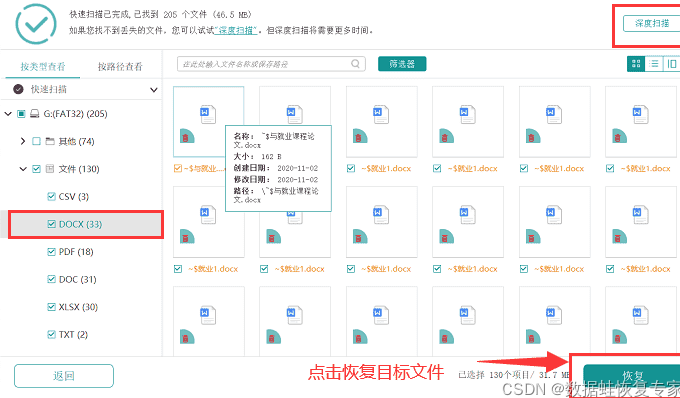Click the 文件 category icon
Image resolution: width=680 pixels, height=398 pixels.
50,169
